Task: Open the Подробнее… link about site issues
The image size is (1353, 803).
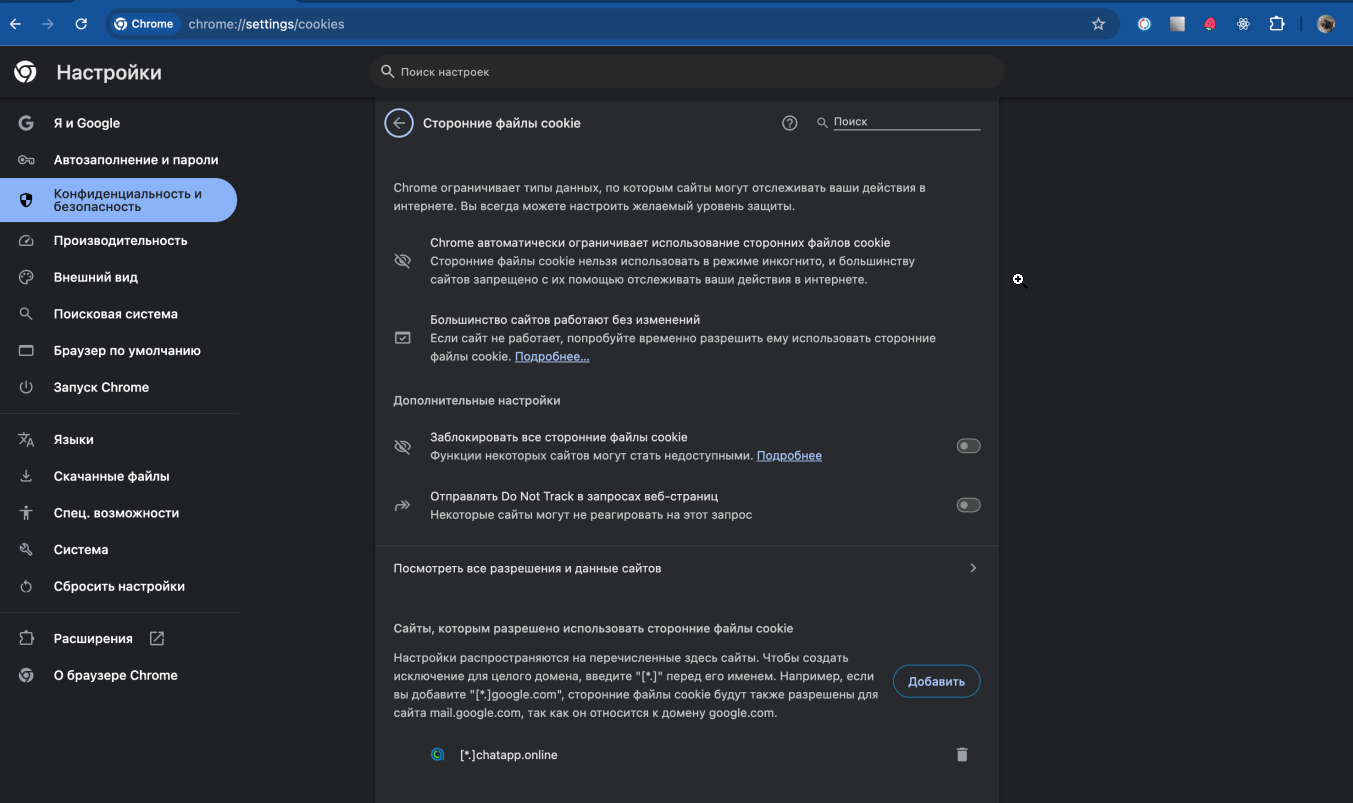Action: tap(552, 357)
